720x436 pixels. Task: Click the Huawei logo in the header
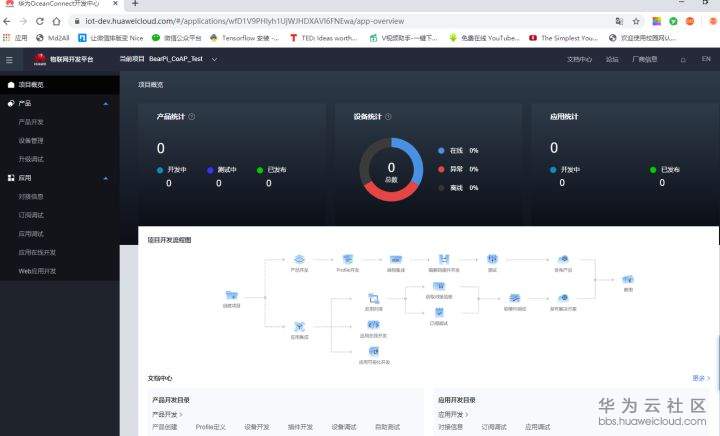[x=40, y=59]
